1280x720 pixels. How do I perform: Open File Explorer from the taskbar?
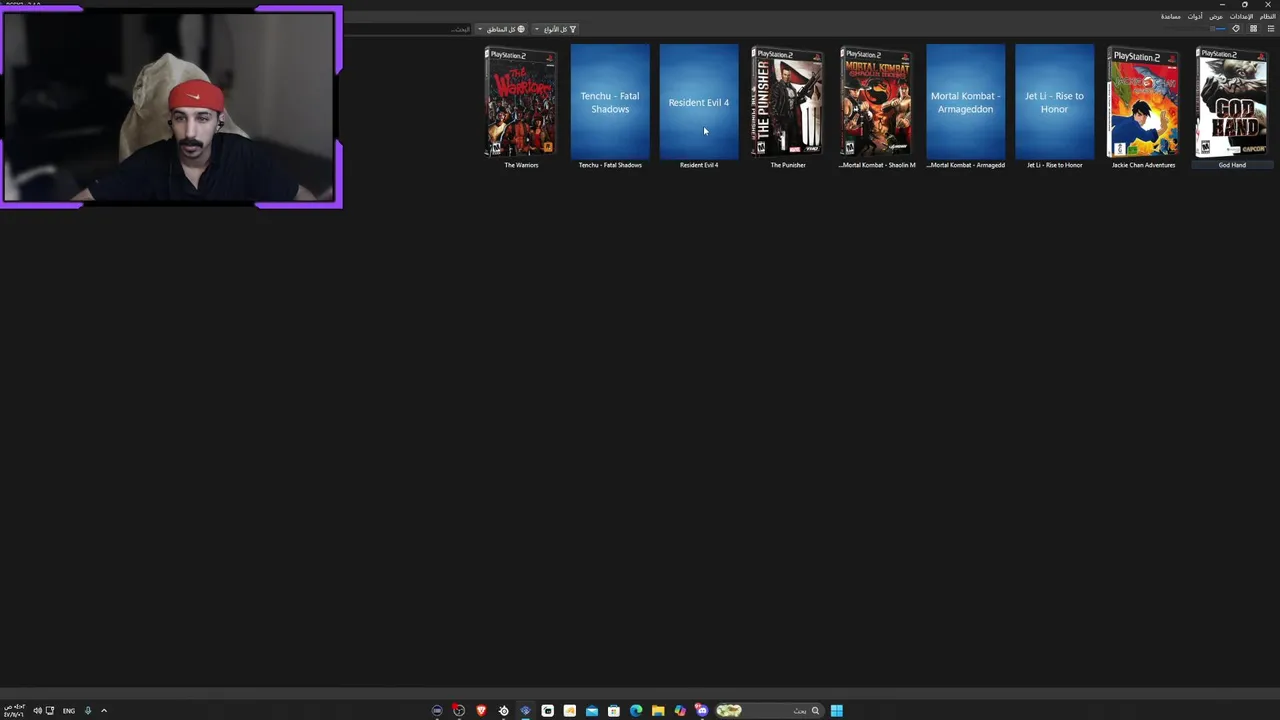[658, 710]
